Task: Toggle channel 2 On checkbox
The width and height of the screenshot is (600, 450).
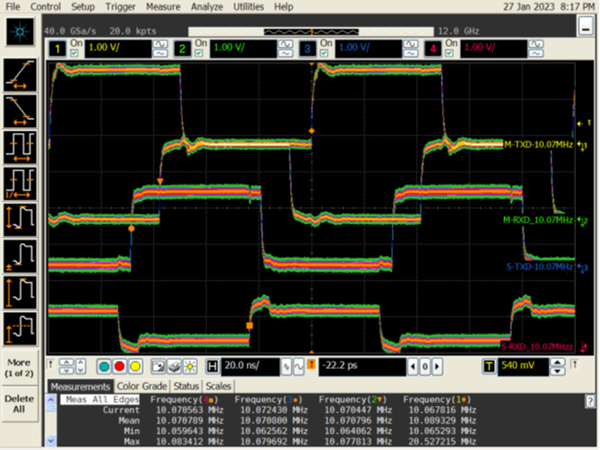Action: (x=199, y=54)
